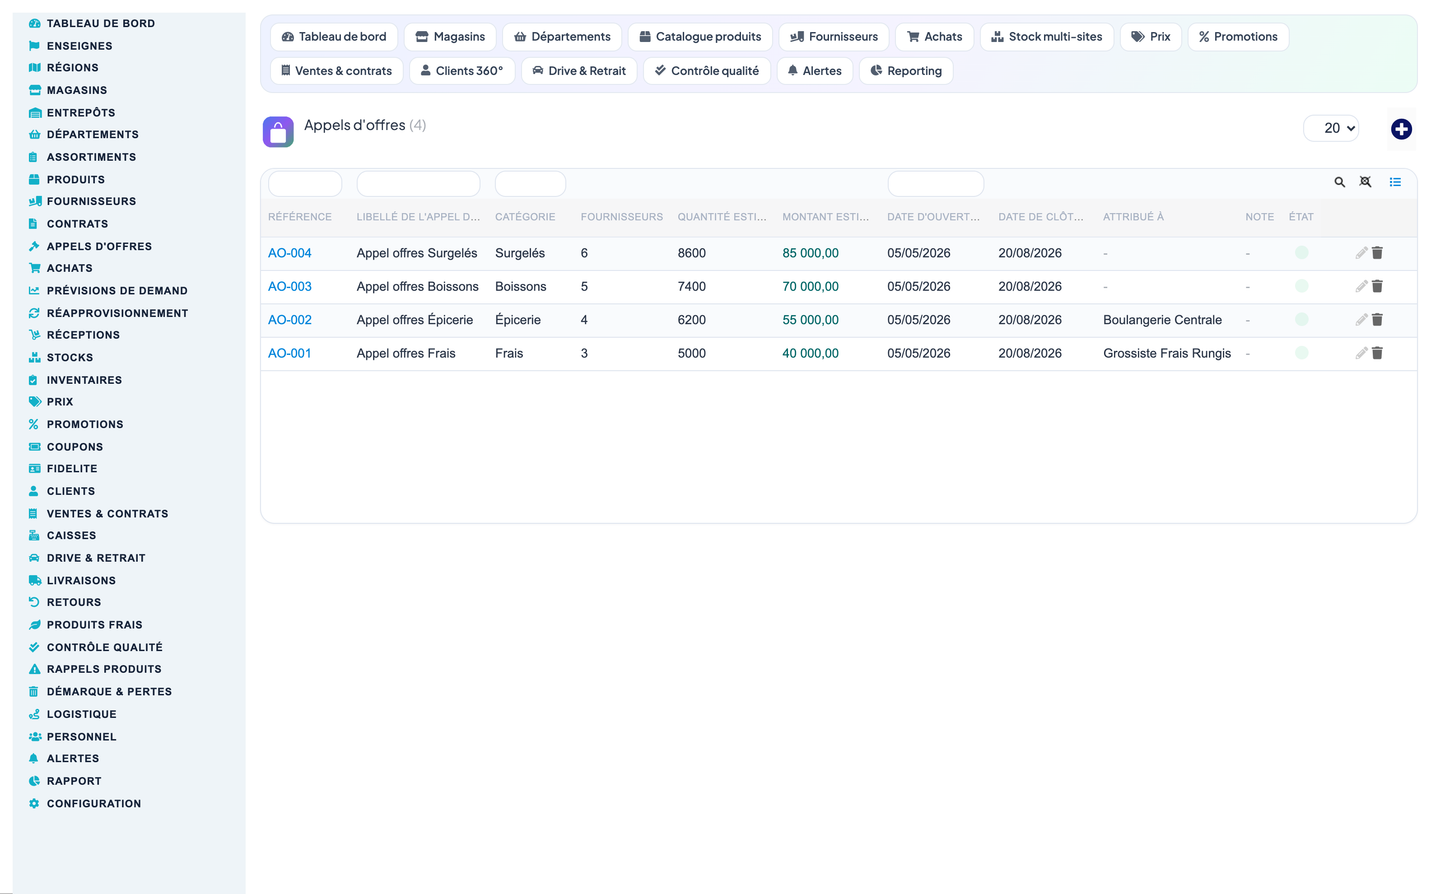Image resolution: width=1445 pixels, height=894 pixels.
Task: Open reference link AO-002
Action: tap(290, 320)
